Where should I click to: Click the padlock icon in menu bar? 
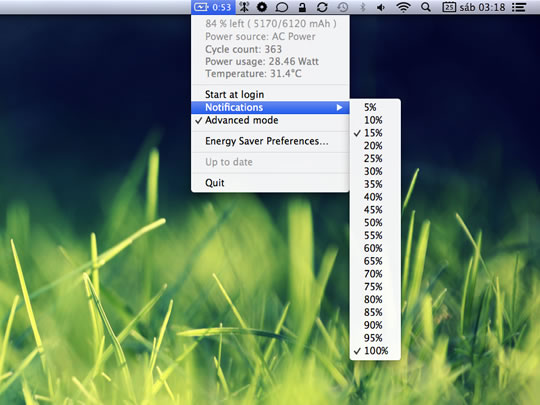pyautogui.click(x=302, y=7)
